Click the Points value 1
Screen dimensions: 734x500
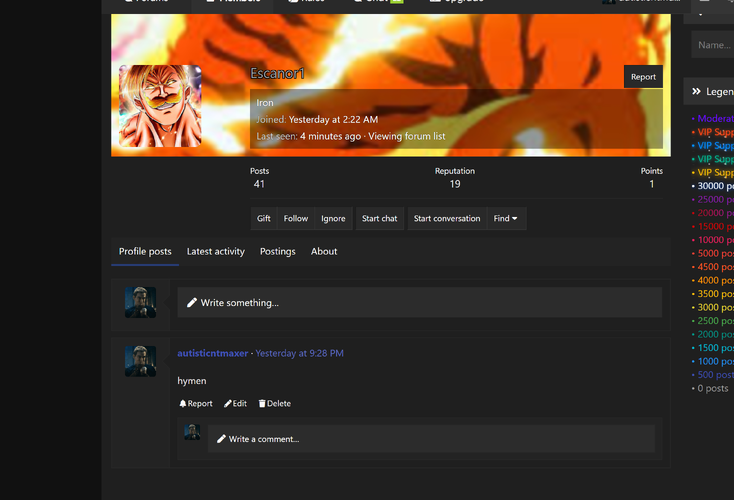point(652,184)
